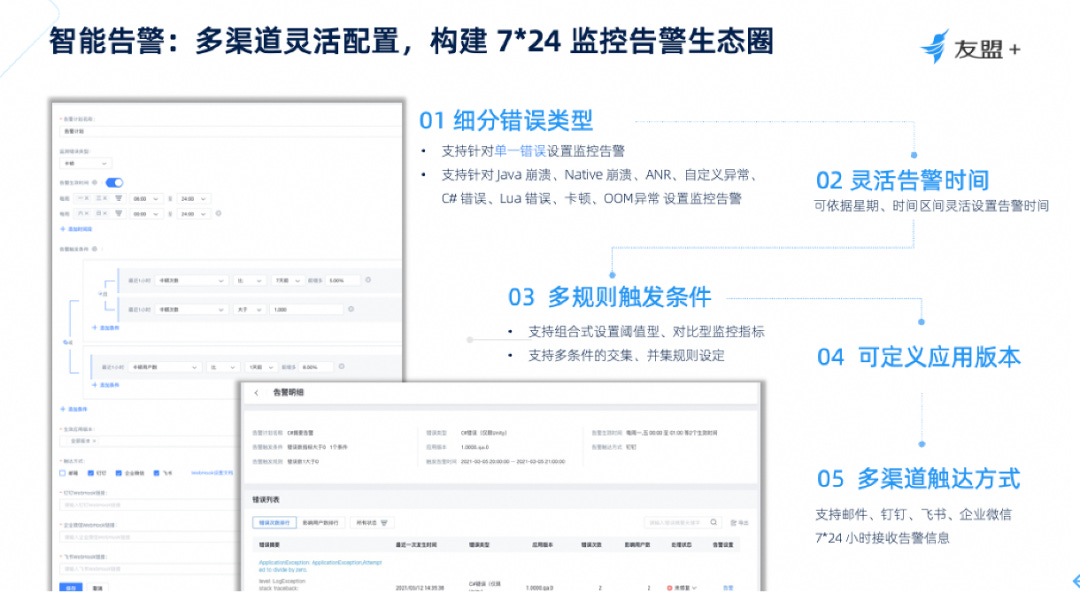Click the 影响用户数 column header
1080x593 pixels.
pos(636,545)
